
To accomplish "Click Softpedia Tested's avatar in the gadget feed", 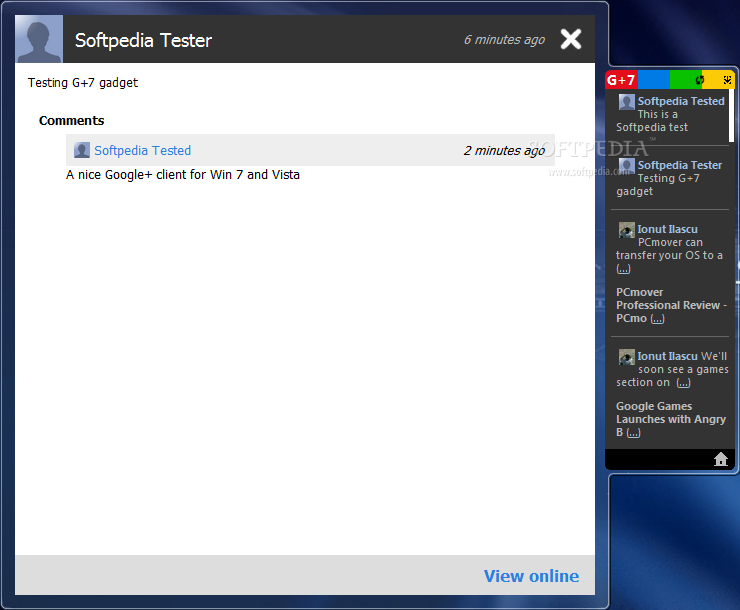I will point(627,102).
